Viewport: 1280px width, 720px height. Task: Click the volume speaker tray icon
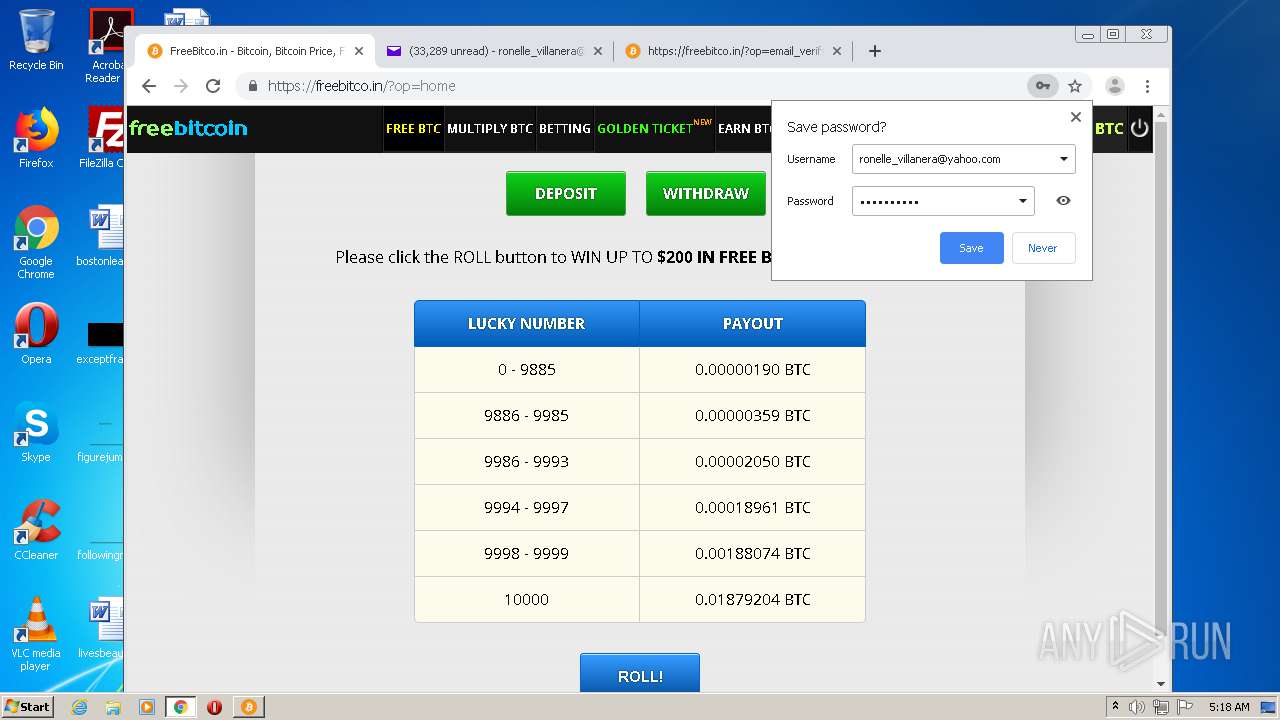(1137, 707)
